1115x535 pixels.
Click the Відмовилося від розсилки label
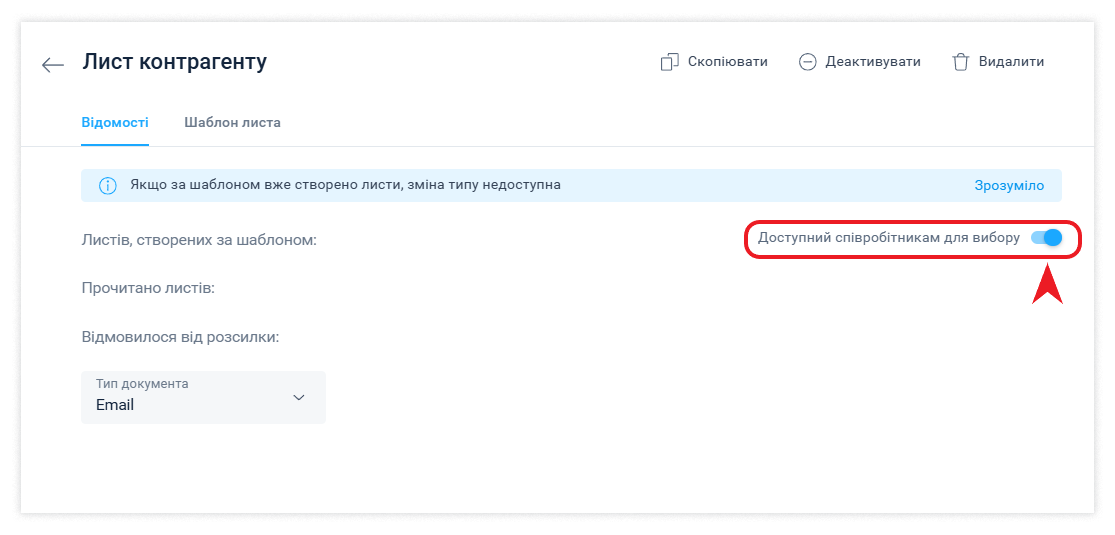[x=180, y=336]
